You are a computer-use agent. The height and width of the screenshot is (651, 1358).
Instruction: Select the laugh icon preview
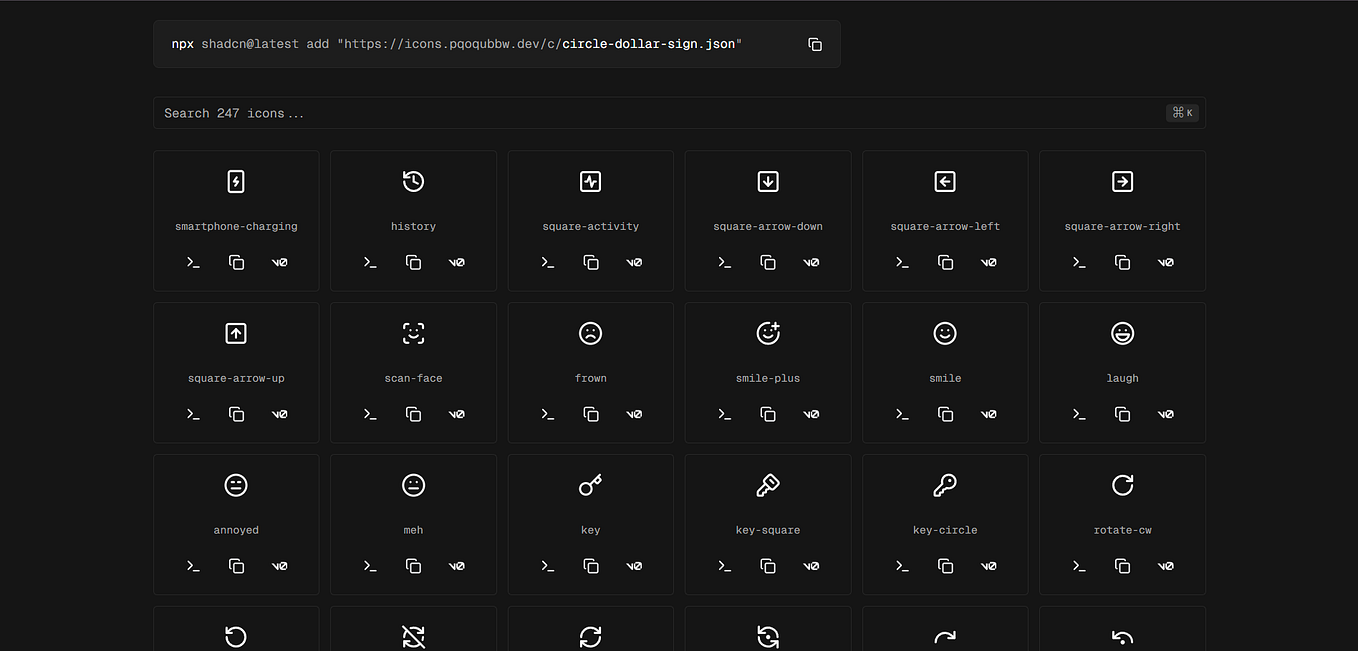1122,333
